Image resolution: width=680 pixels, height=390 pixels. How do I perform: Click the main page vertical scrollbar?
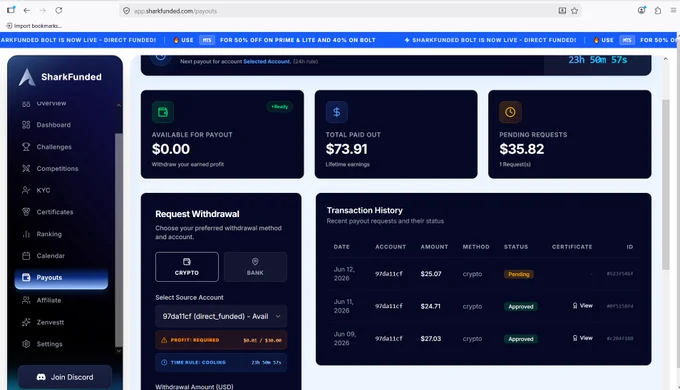coord(666,184)
